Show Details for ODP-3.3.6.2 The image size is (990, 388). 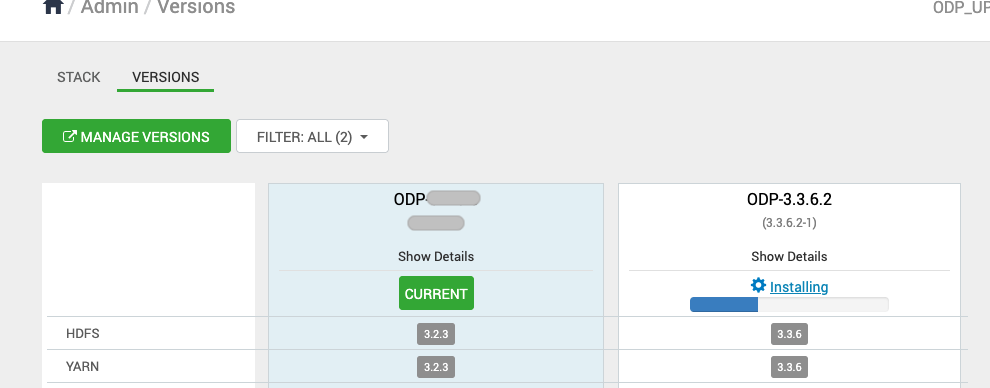point(789,257)
